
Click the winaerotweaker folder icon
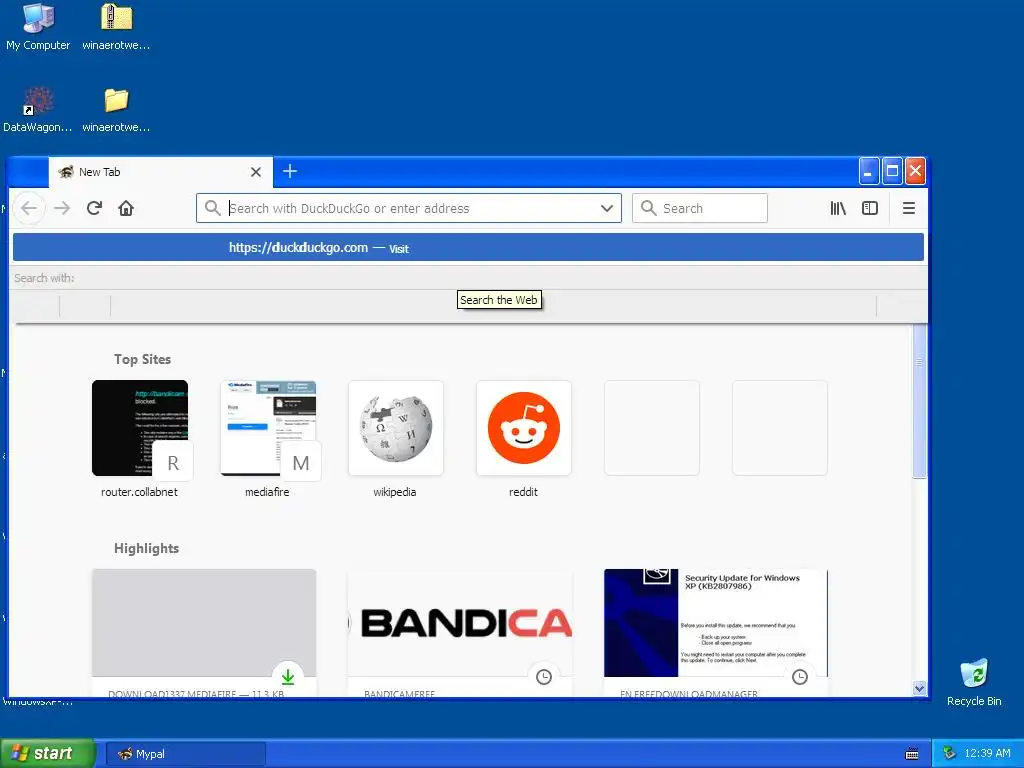[x=116, y=110]
